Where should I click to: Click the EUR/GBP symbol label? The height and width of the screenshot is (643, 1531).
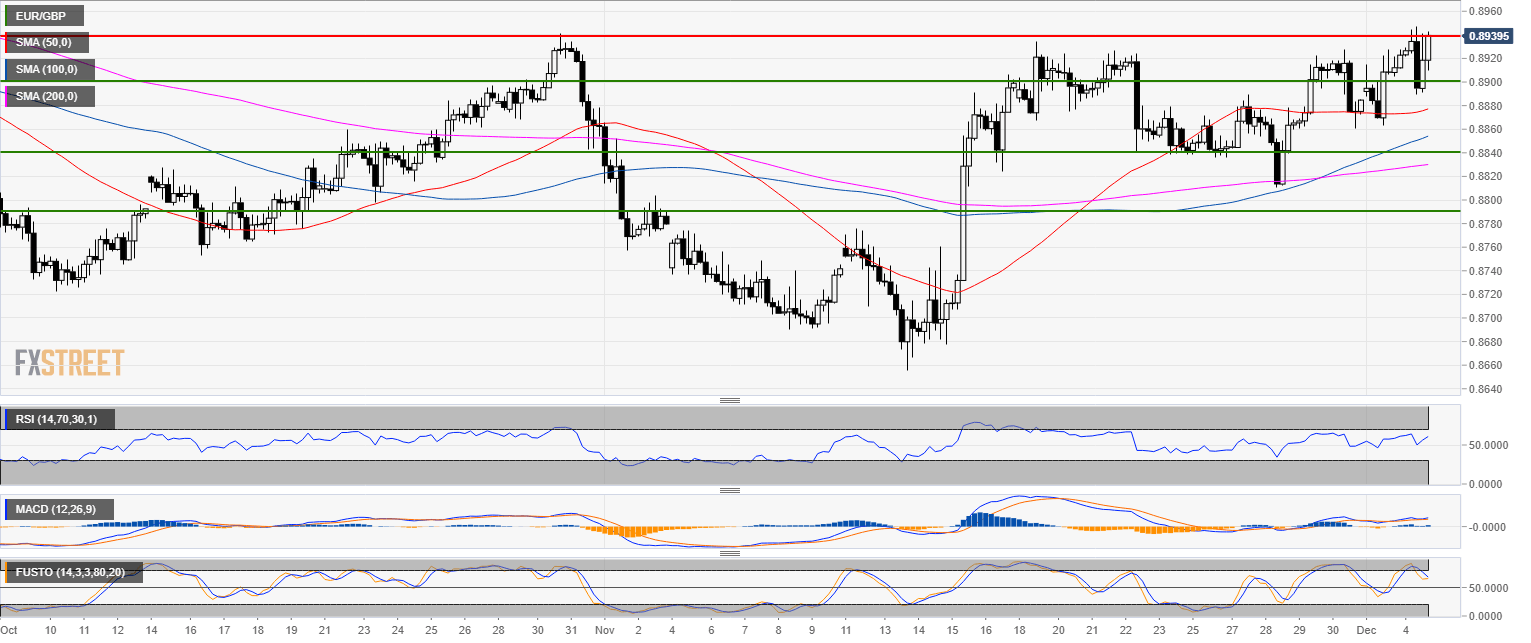tap(45, 16)
